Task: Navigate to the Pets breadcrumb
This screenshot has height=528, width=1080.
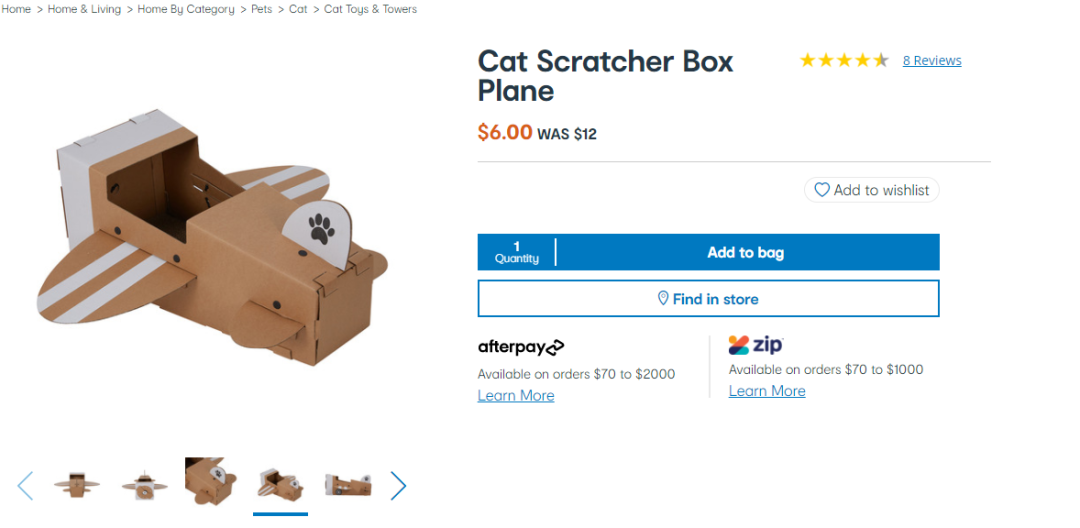Action: click(262, 10)
